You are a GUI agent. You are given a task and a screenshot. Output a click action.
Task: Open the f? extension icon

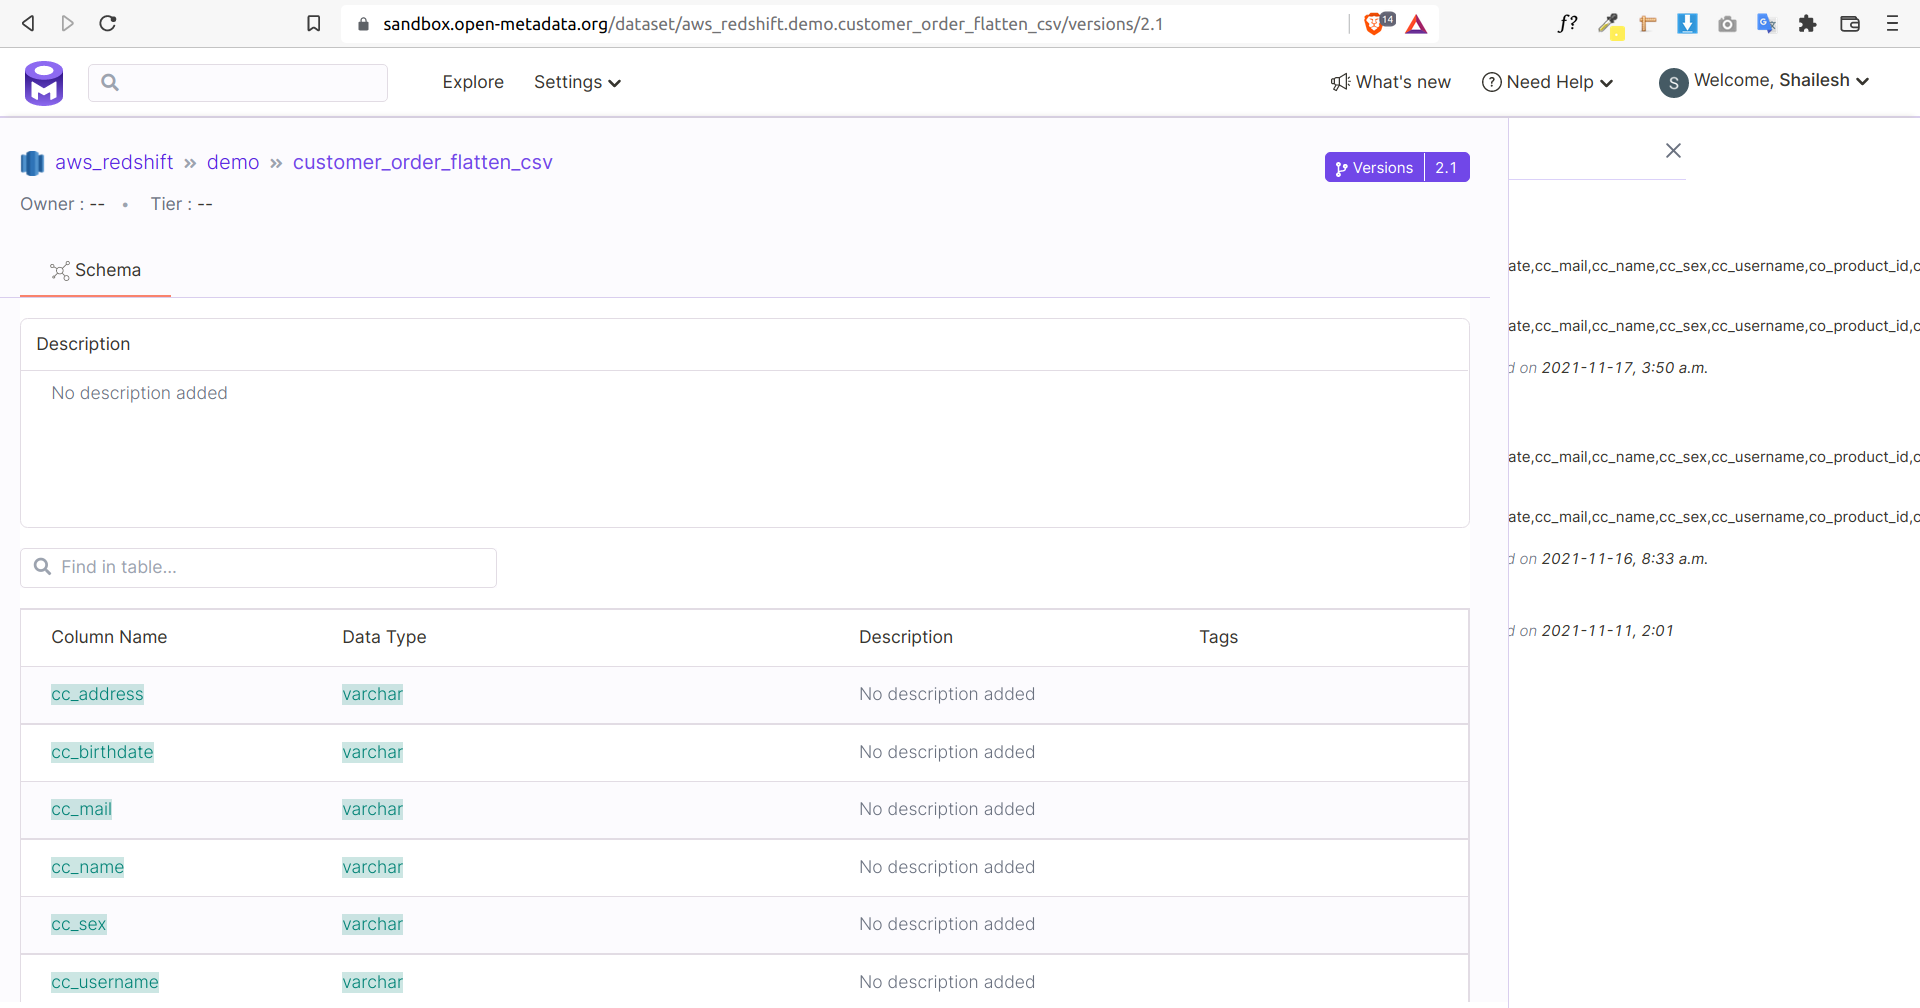coord(1567,23)
